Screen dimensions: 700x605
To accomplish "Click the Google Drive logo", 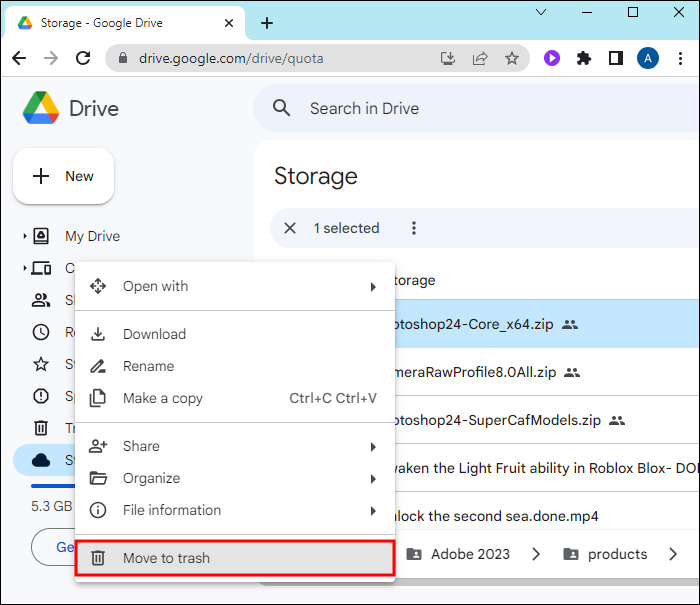I will (x=41, y=108).
